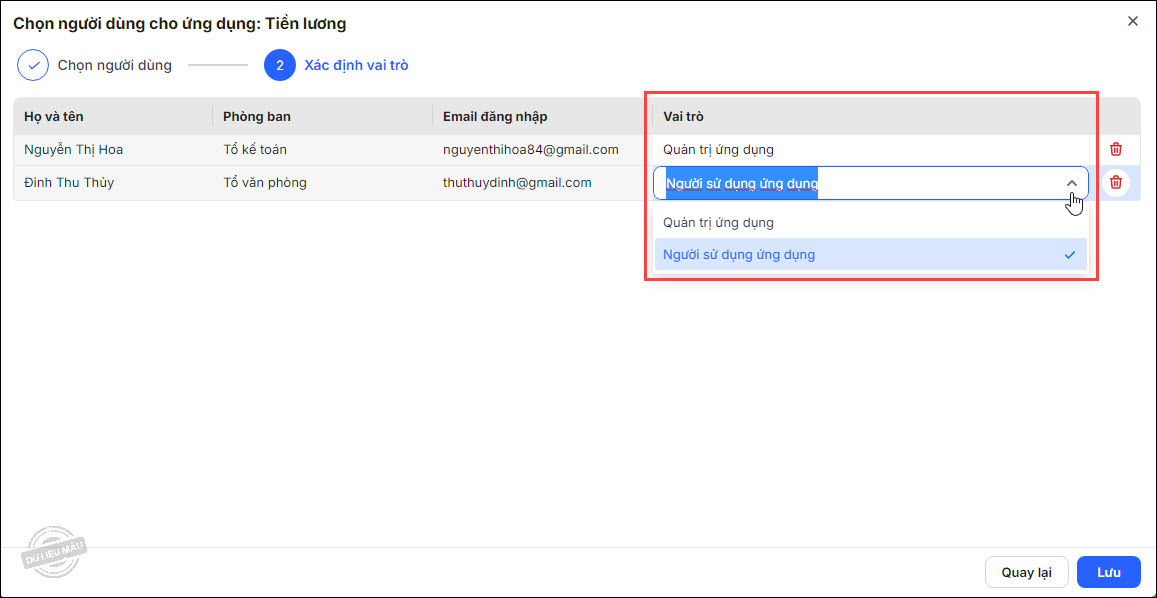The height and width of the screenshot is (598, 1157).
Task: Click the Dữ liệu mẫu stamp icon
Action: [x=56, y=553]
